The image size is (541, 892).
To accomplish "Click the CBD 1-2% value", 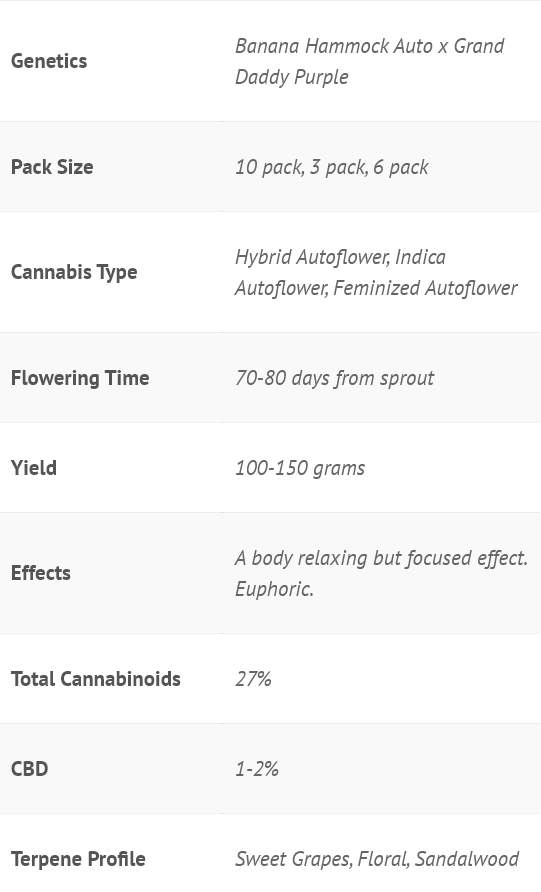I will (257, 769).
